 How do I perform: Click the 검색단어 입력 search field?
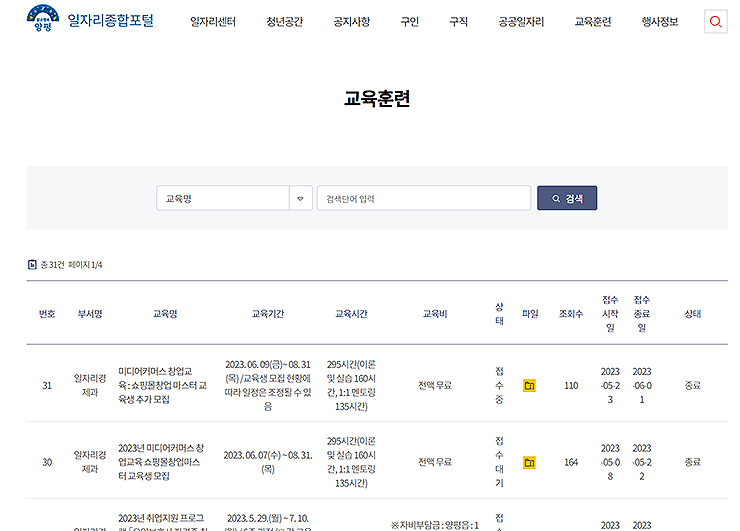[424, 198]
